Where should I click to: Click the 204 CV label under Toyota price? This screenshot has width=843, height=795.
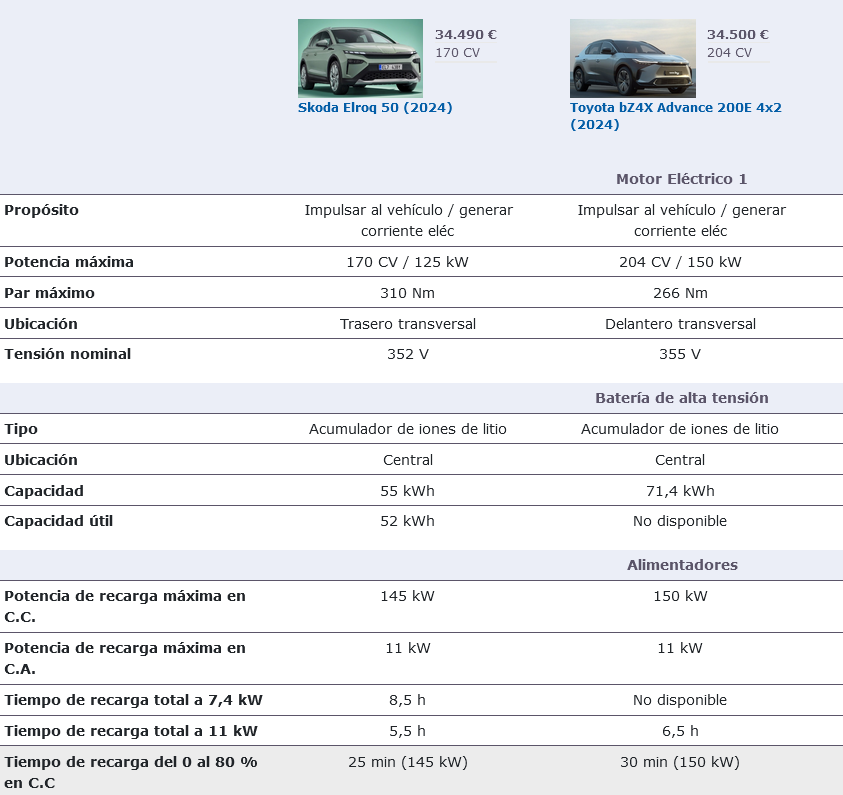[x=730, y=53]
